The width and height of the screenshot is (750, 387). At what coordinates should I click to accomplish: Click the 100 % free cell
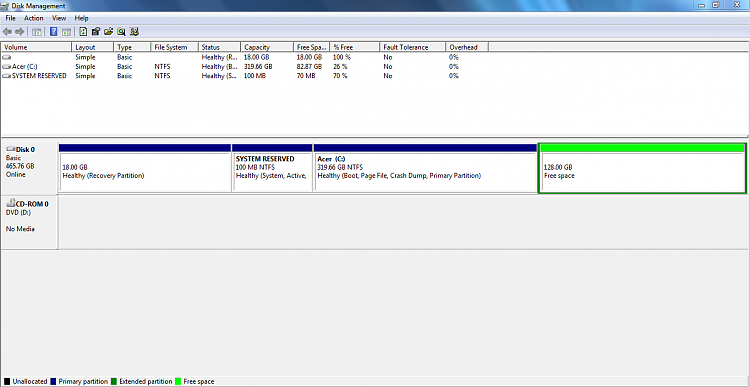point(342,57)
